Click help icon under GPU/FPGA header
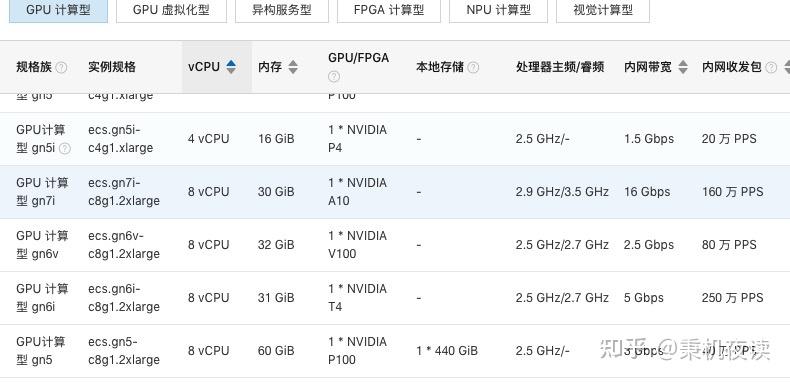790x382 pixels. pyautogui.click(x=334, y=77)
